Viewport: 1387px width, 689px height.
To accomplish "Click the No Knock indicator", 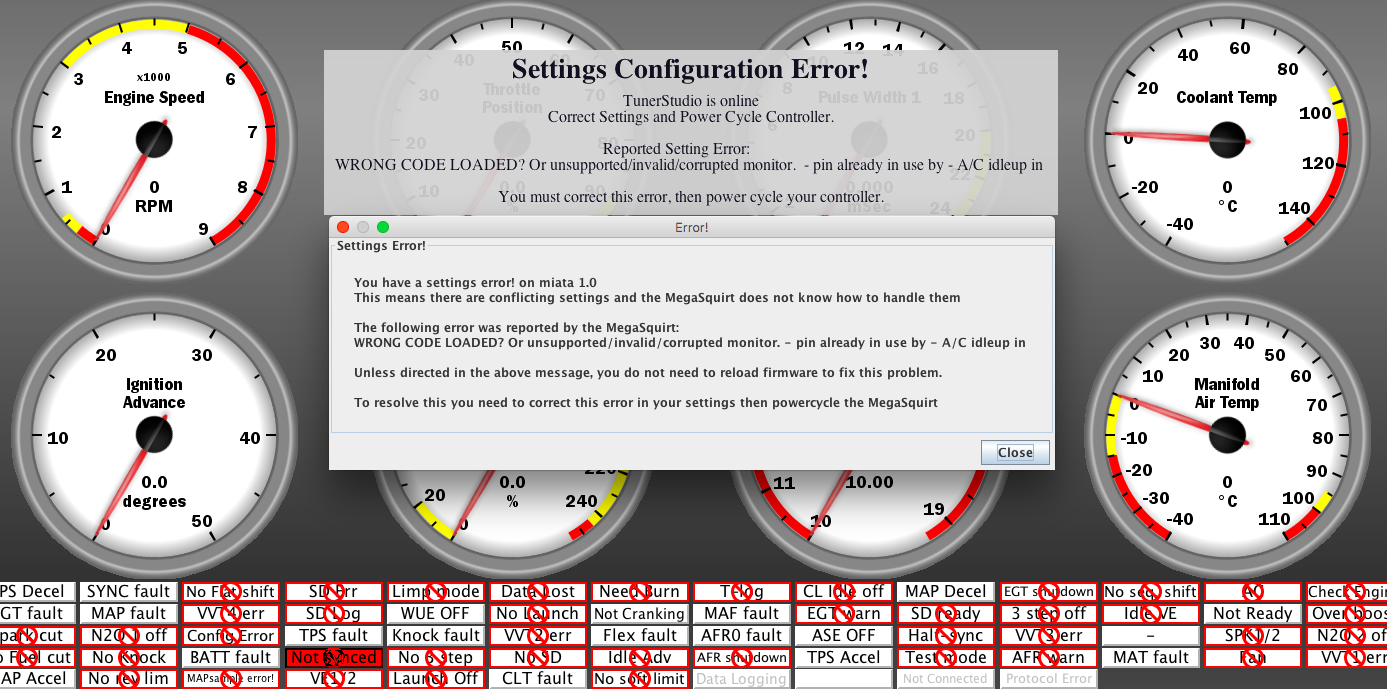I will coord(128,657).
